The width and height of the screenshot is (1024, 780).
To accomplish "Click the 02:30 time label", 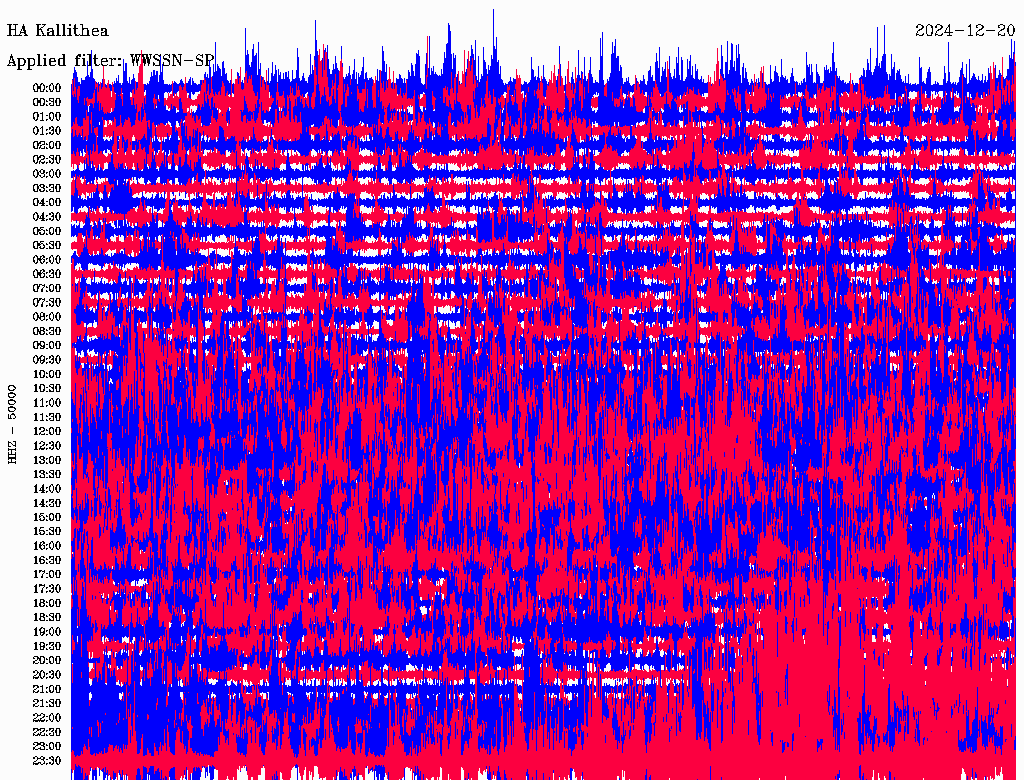I will click(47, 159).
